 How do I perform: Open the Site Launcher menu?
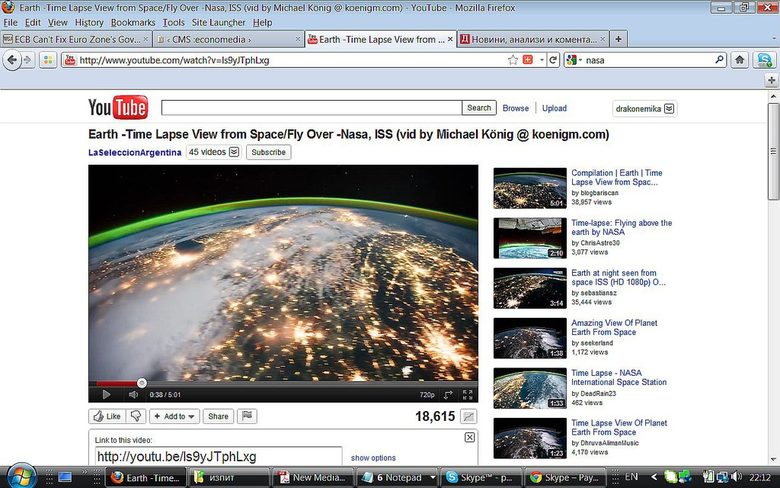(x=218, y=22)
